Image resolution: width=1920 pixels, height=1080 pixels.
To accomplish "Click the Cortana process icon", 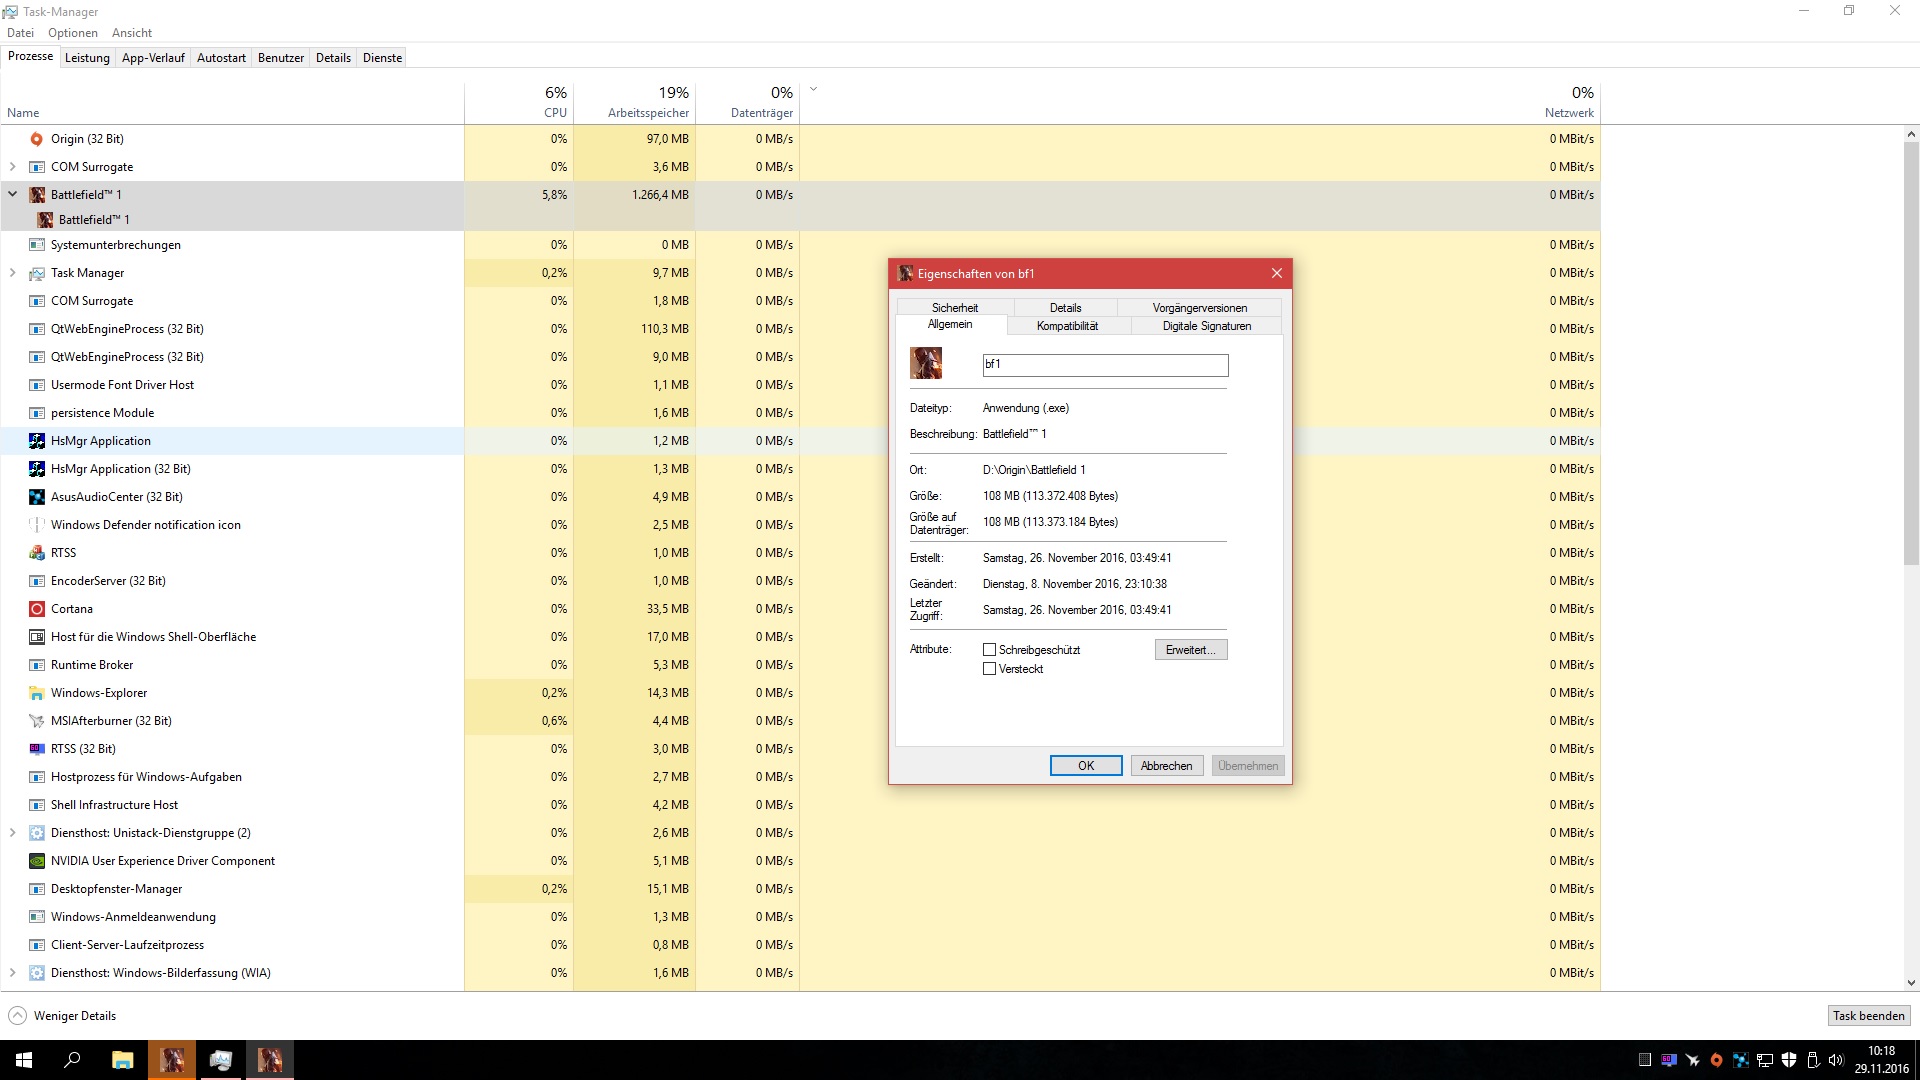I will pos(37,609).
